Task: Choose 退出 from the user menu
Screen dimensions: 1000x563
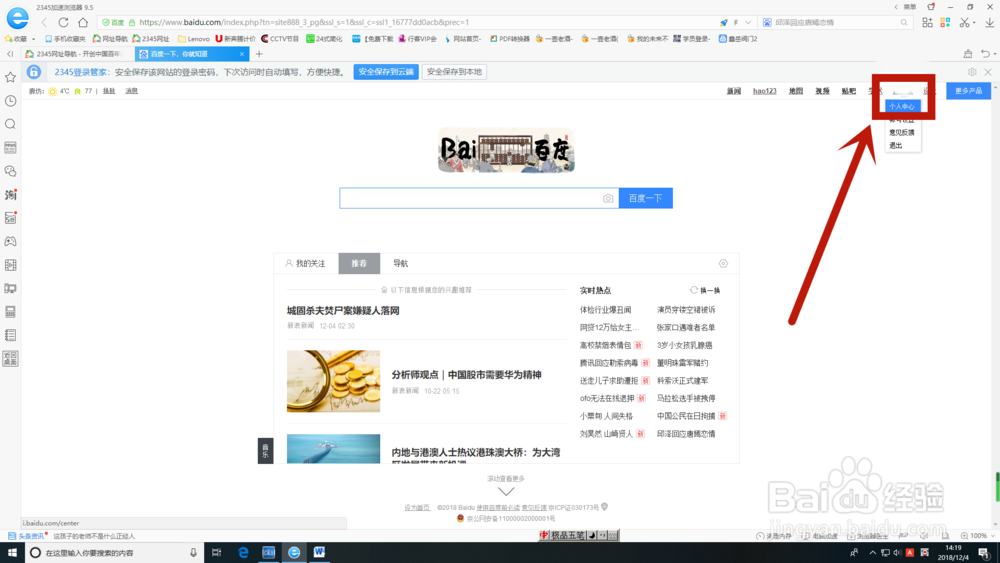Action: point(896,146)
